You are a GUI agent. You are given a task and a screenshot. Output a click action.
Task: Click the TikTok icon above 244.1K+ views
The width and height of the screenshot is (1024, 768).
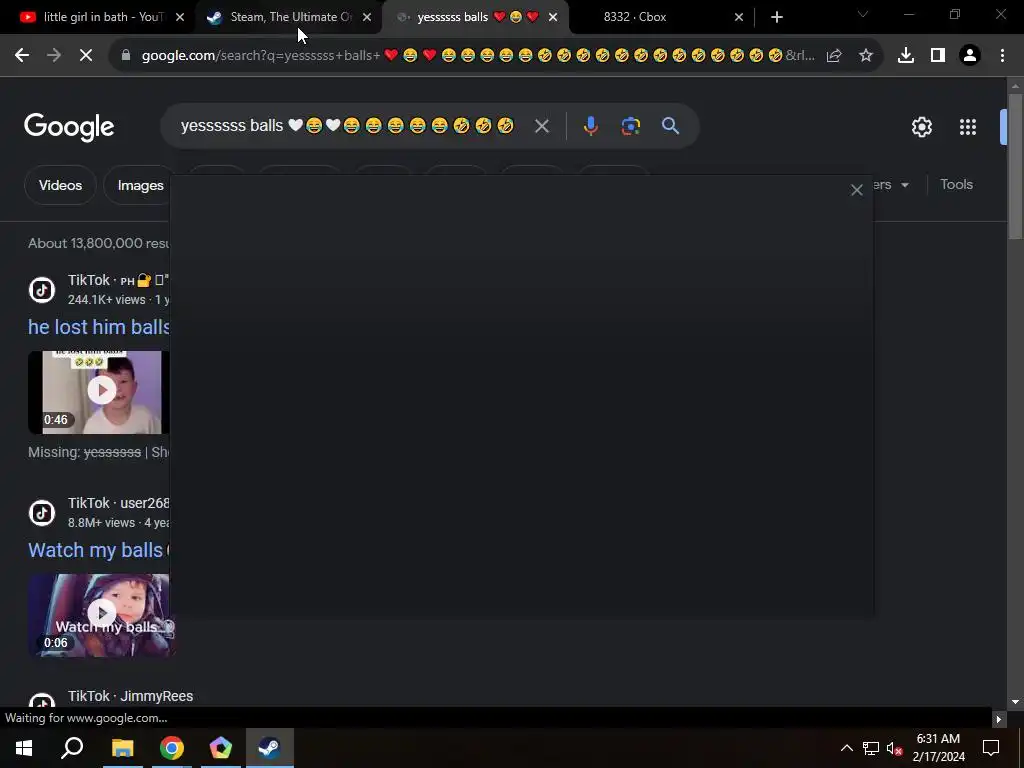[42, 289]
